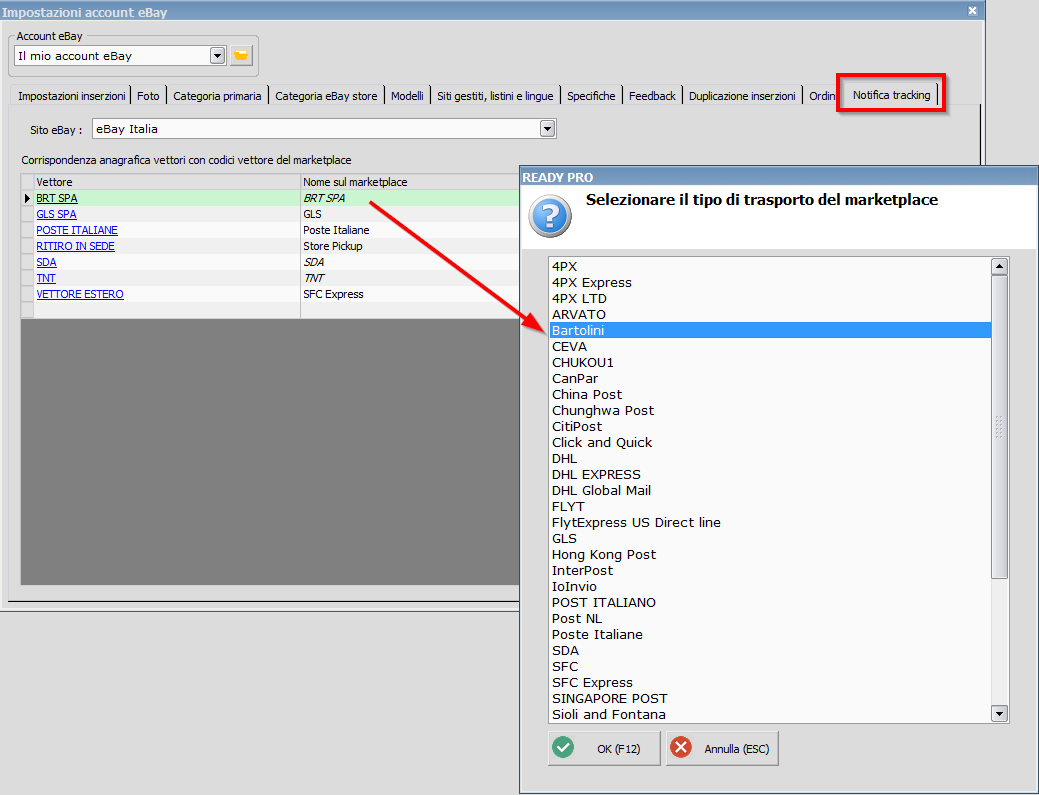This screenshot has height=795, width=1039.
Task: Open the BRT SPA carrier link
Action: click(x=57, y=198)
